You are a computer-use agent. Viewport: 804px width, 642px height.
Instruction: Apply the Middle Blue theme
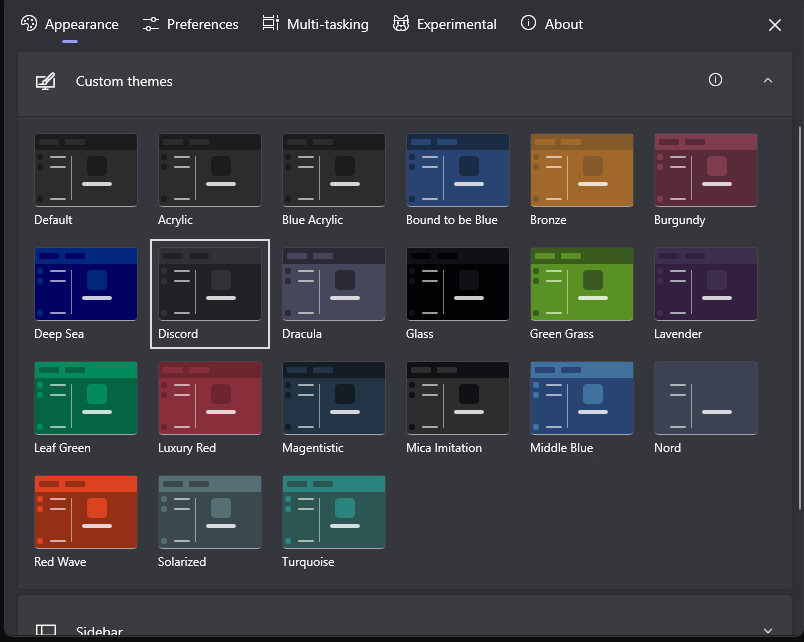click(x=582, y=398)
